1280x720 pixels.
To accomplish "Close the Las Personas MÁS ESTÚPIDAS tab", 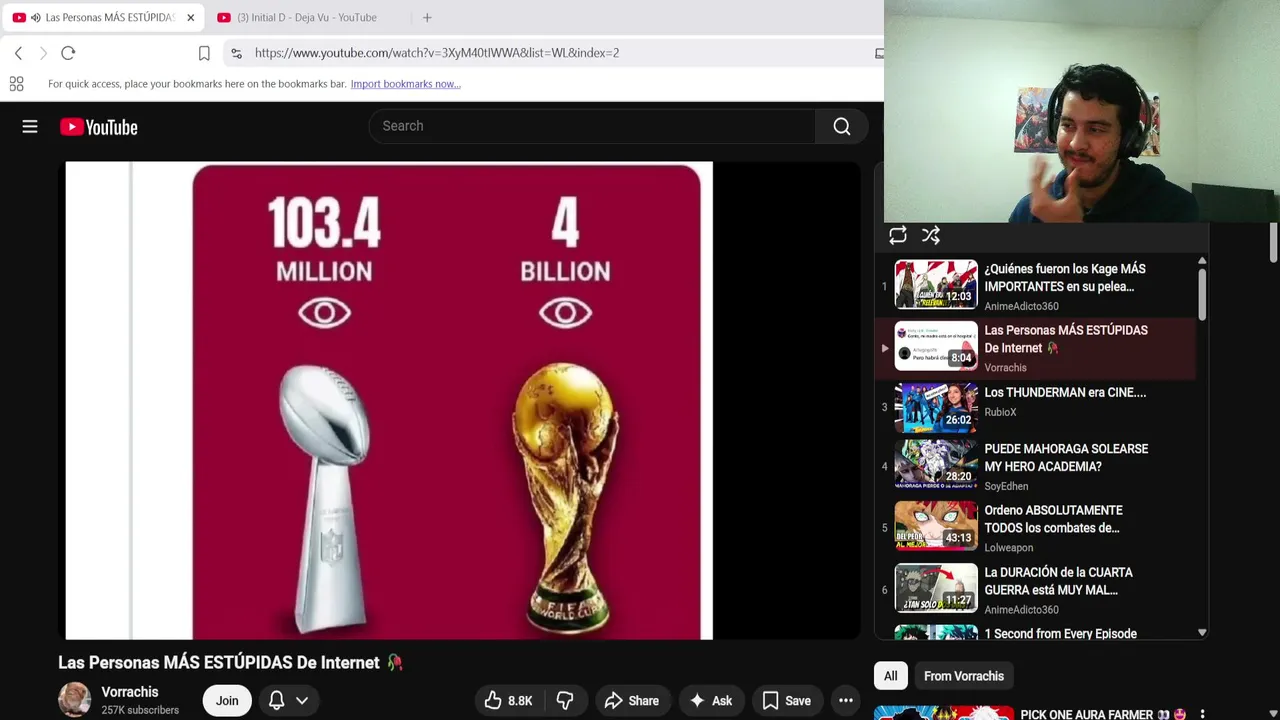I will pyautogui.click(x=190, y=17).
